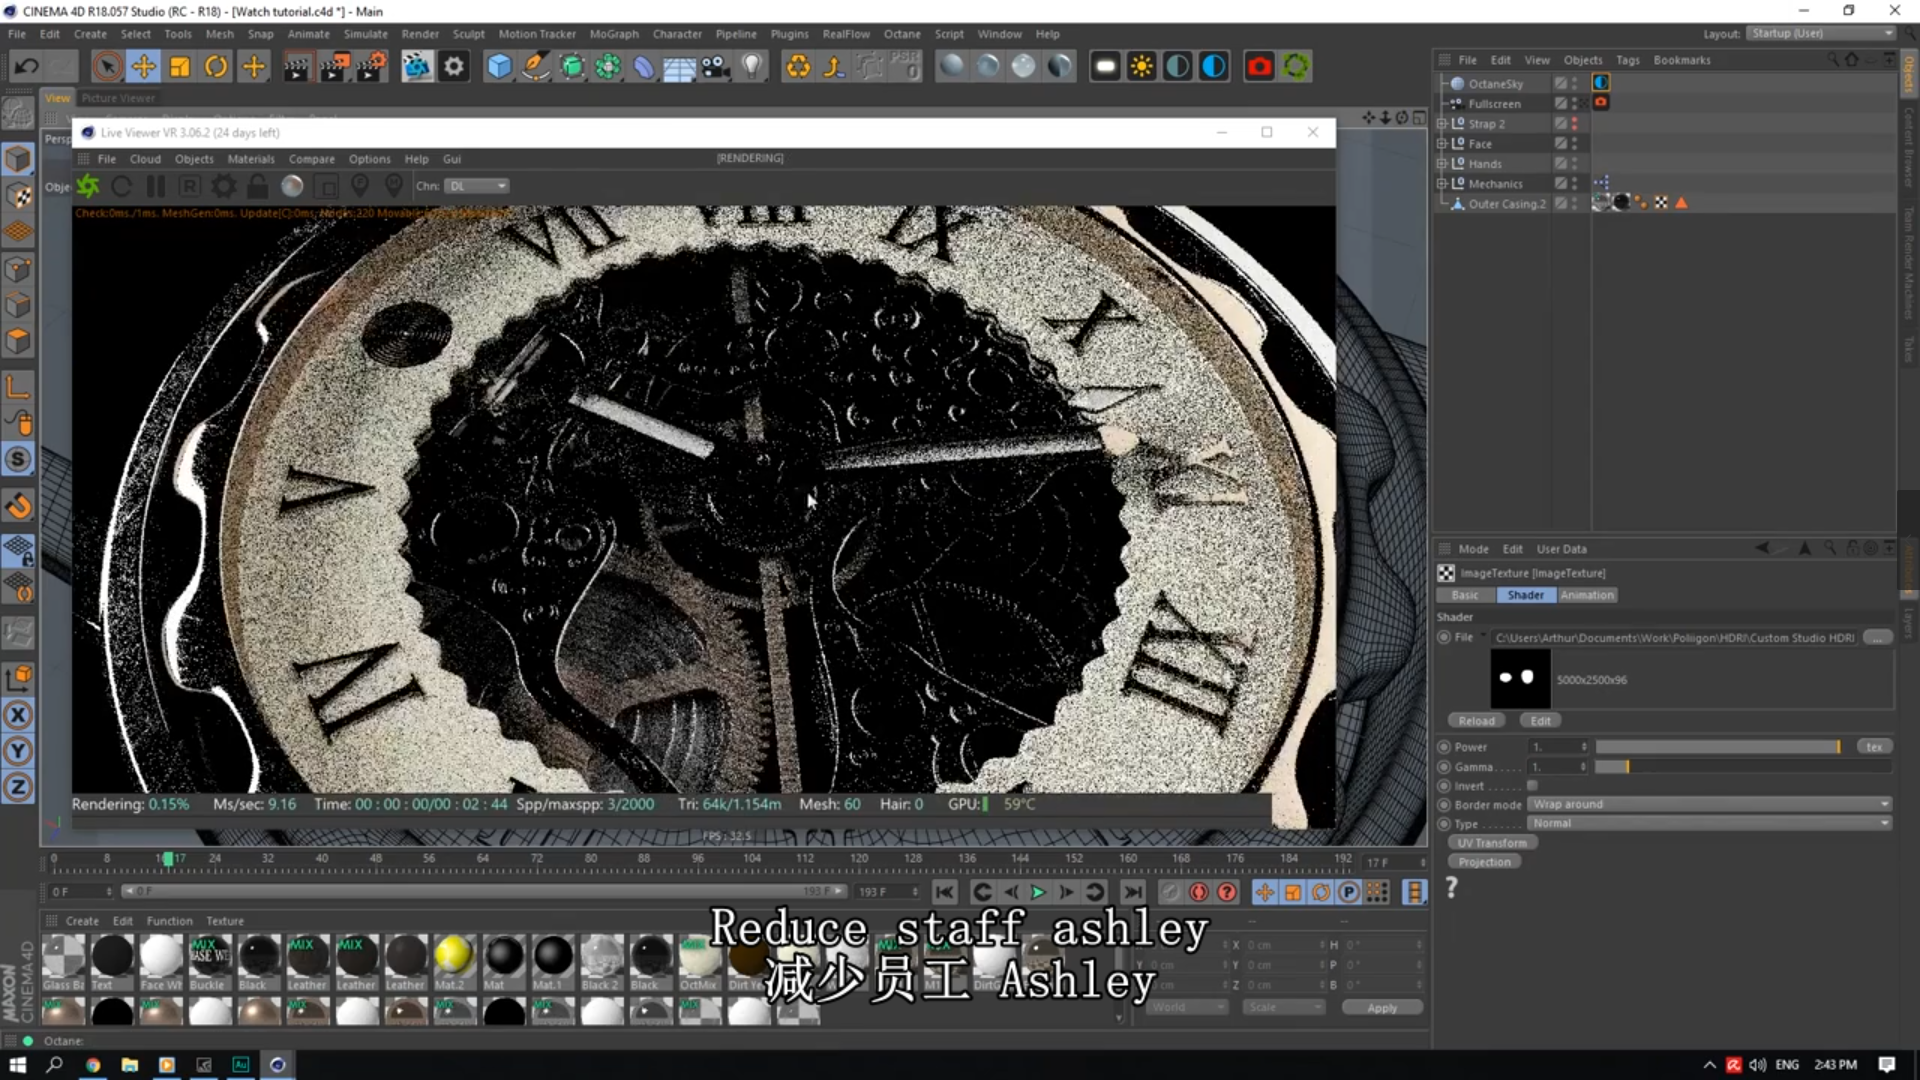Open the Type Normal dropdown

pos(1709,824)
